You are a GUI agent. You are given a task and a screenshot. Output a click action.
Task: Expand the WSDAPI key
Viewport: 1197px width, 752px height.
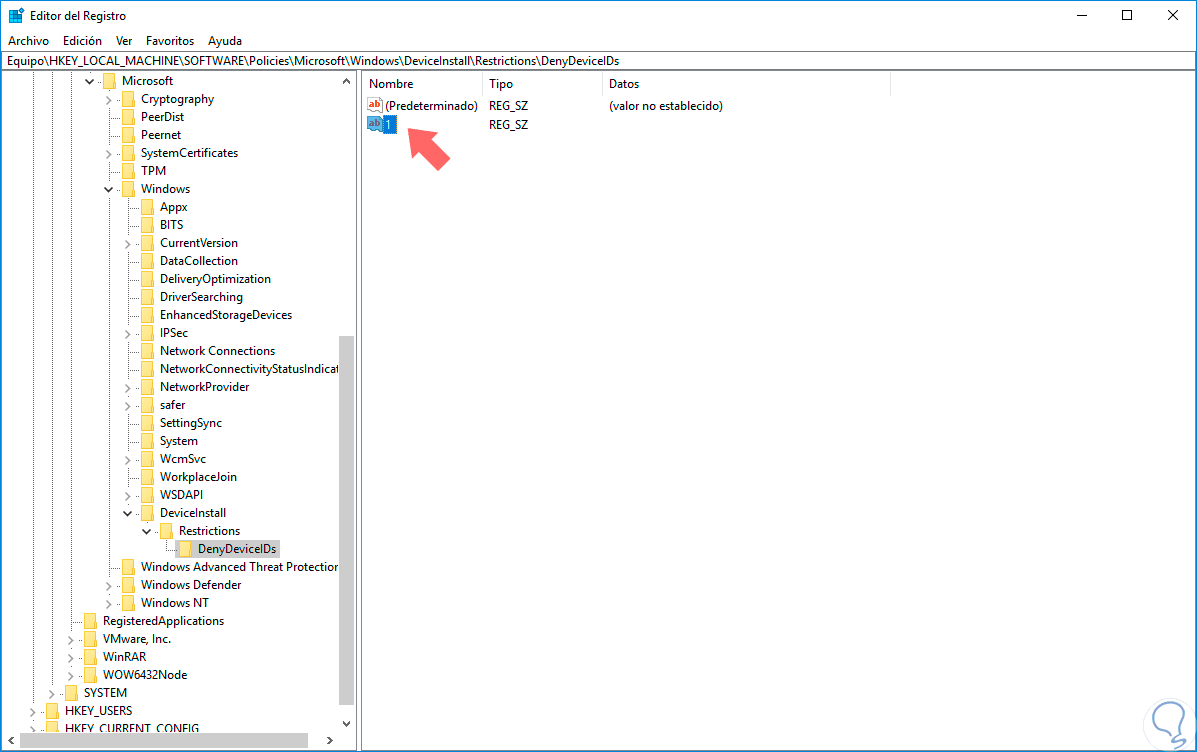127,496
